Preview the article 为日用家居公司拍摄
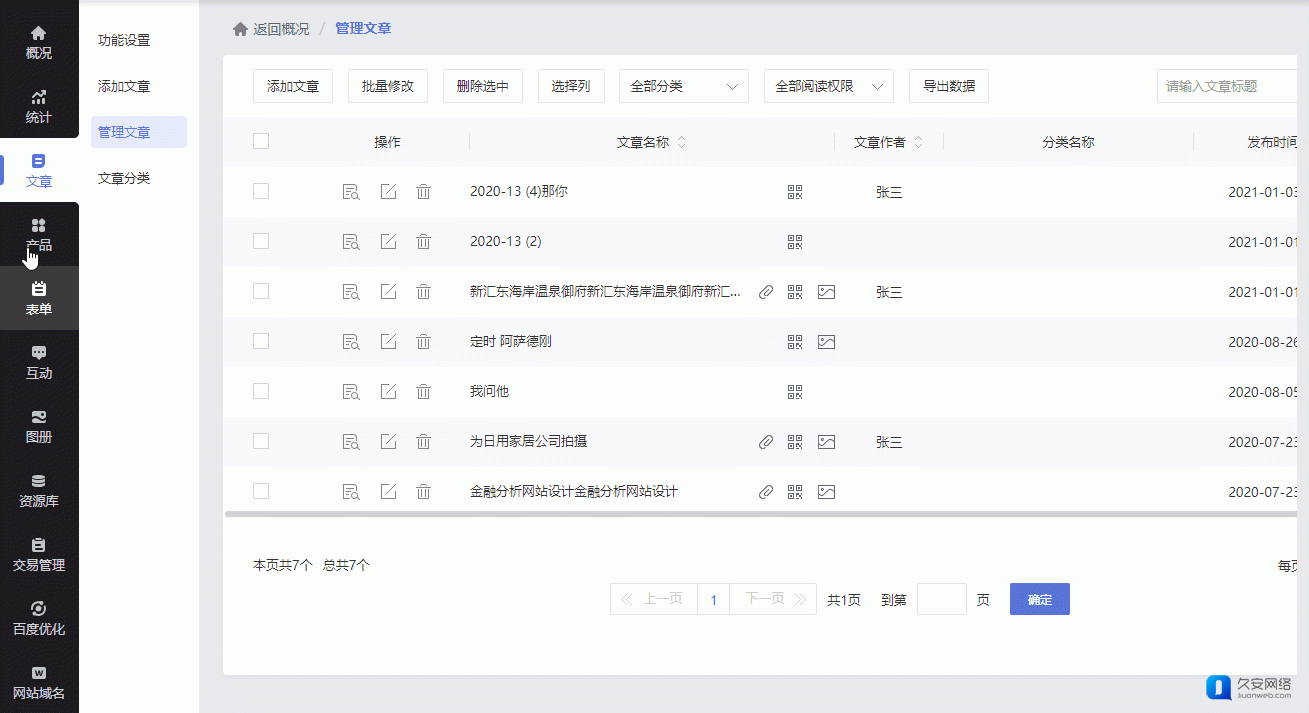This screenshot has height=713, width=1309. 351,441
